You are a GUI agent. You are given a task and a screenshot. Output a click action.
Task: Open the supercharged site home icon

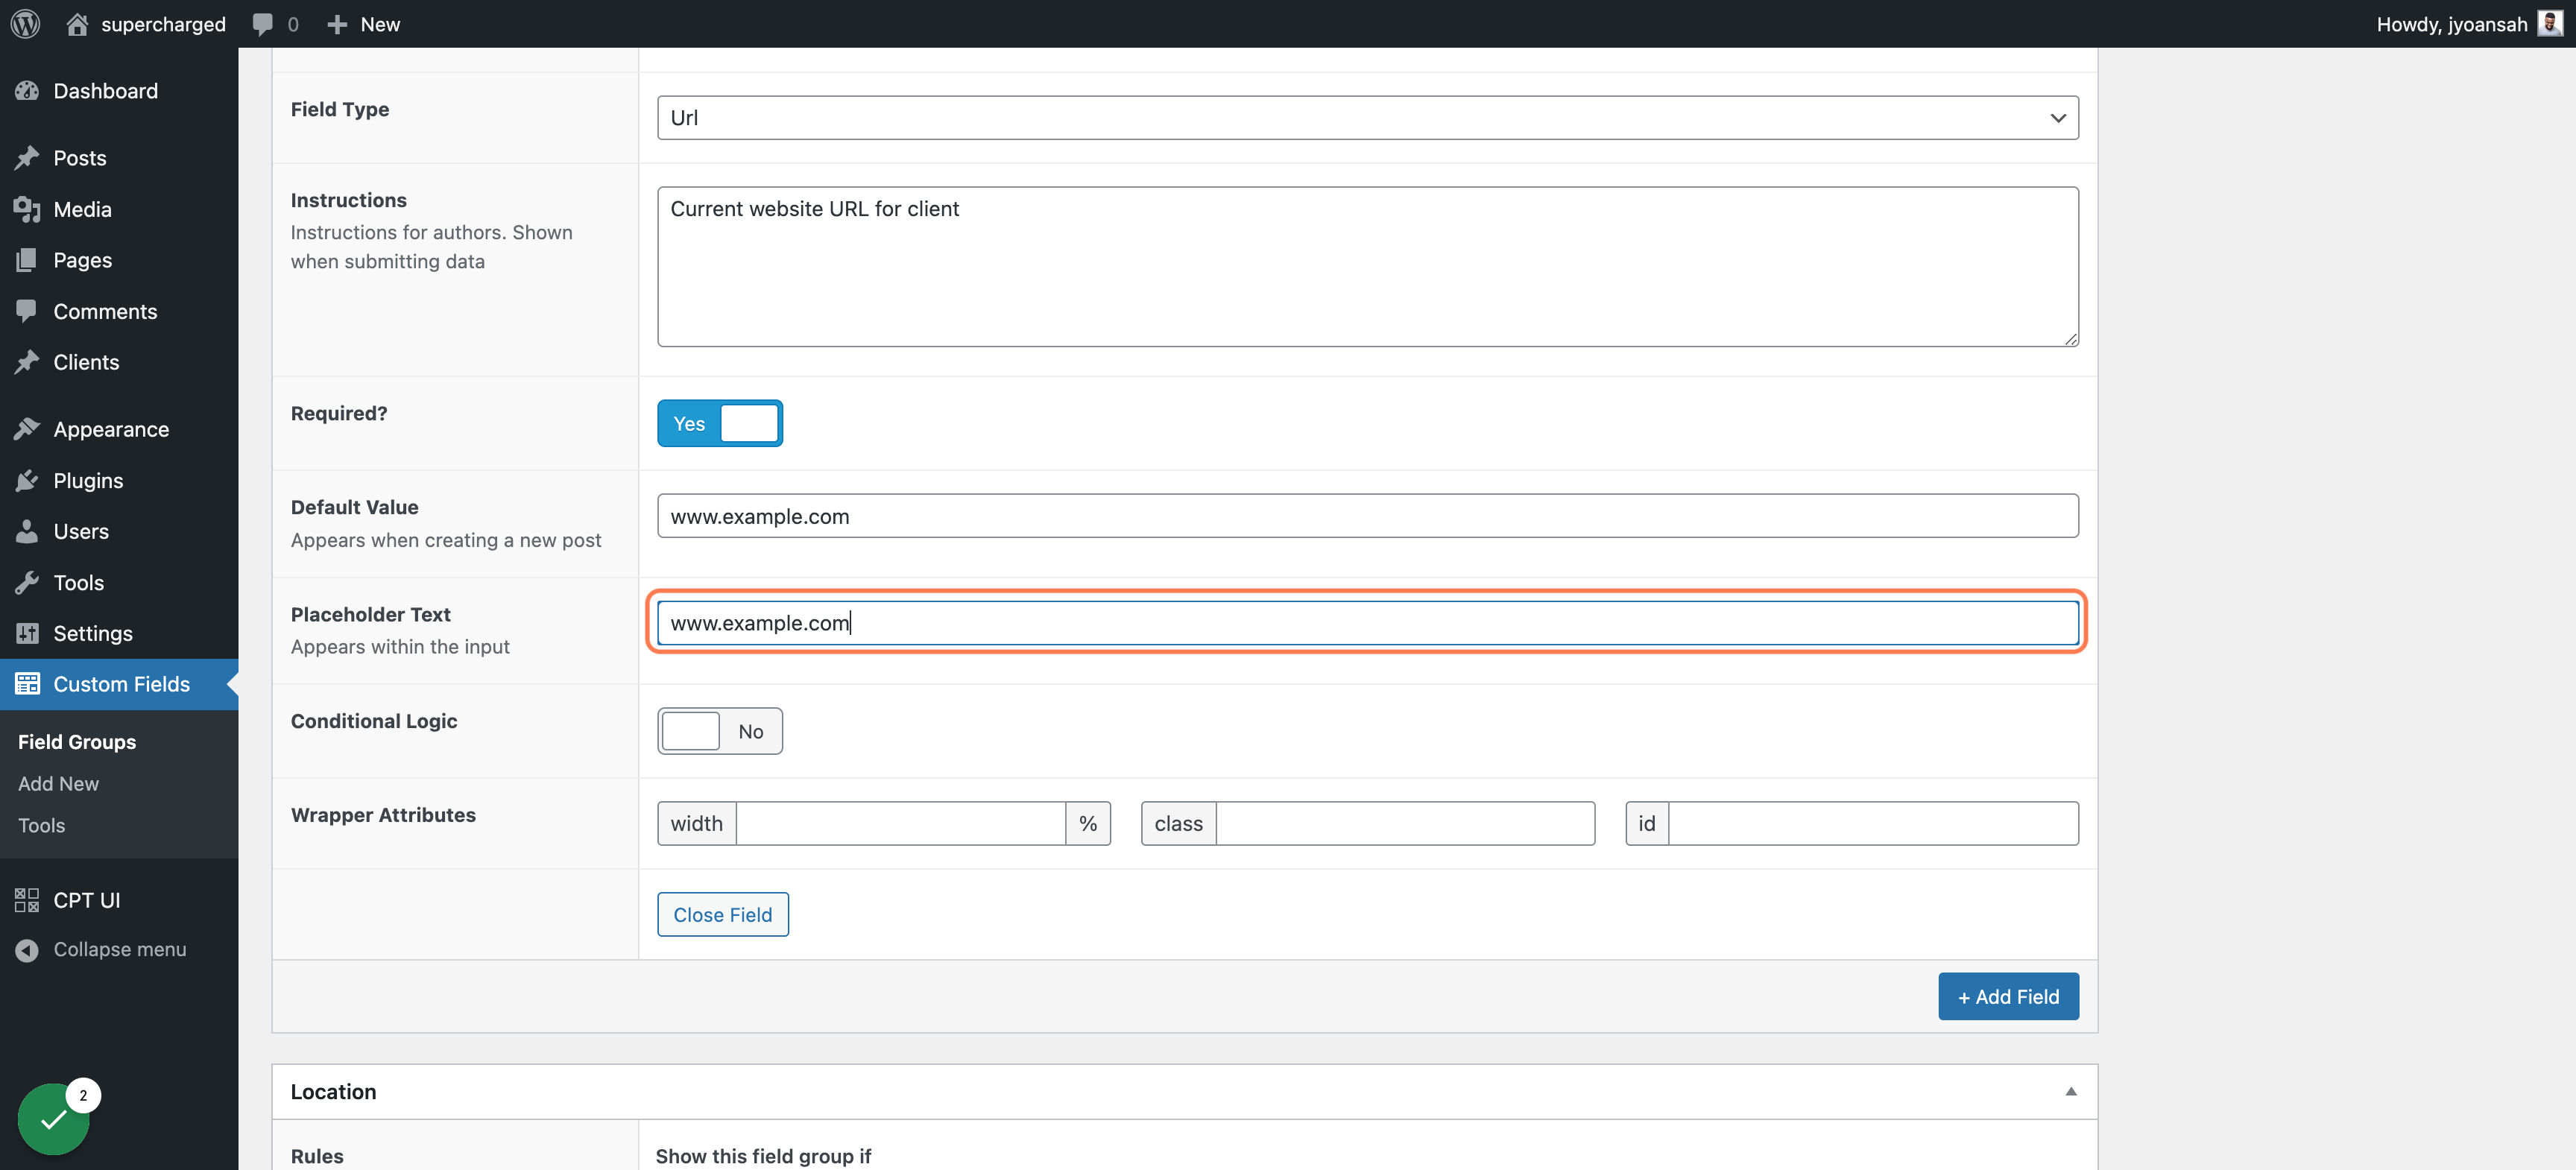pos(77,23)
